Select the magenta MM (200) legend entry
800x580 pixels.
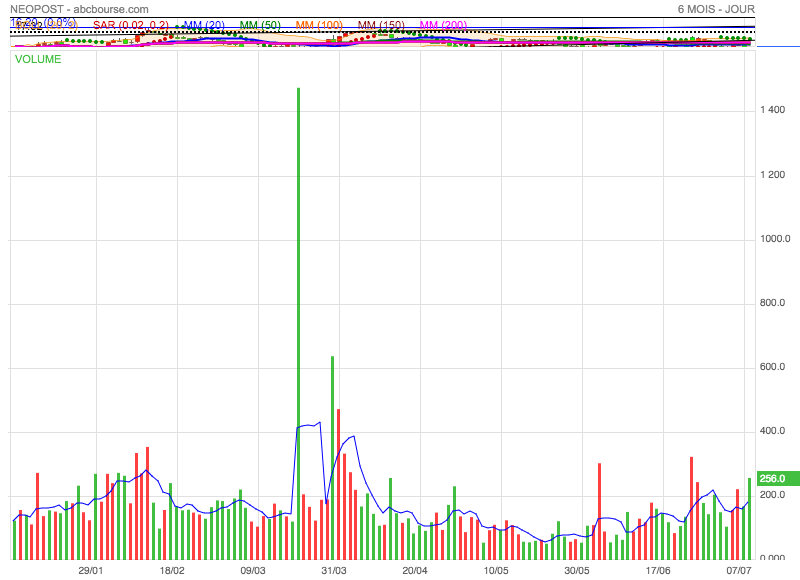tap(442, 24)
